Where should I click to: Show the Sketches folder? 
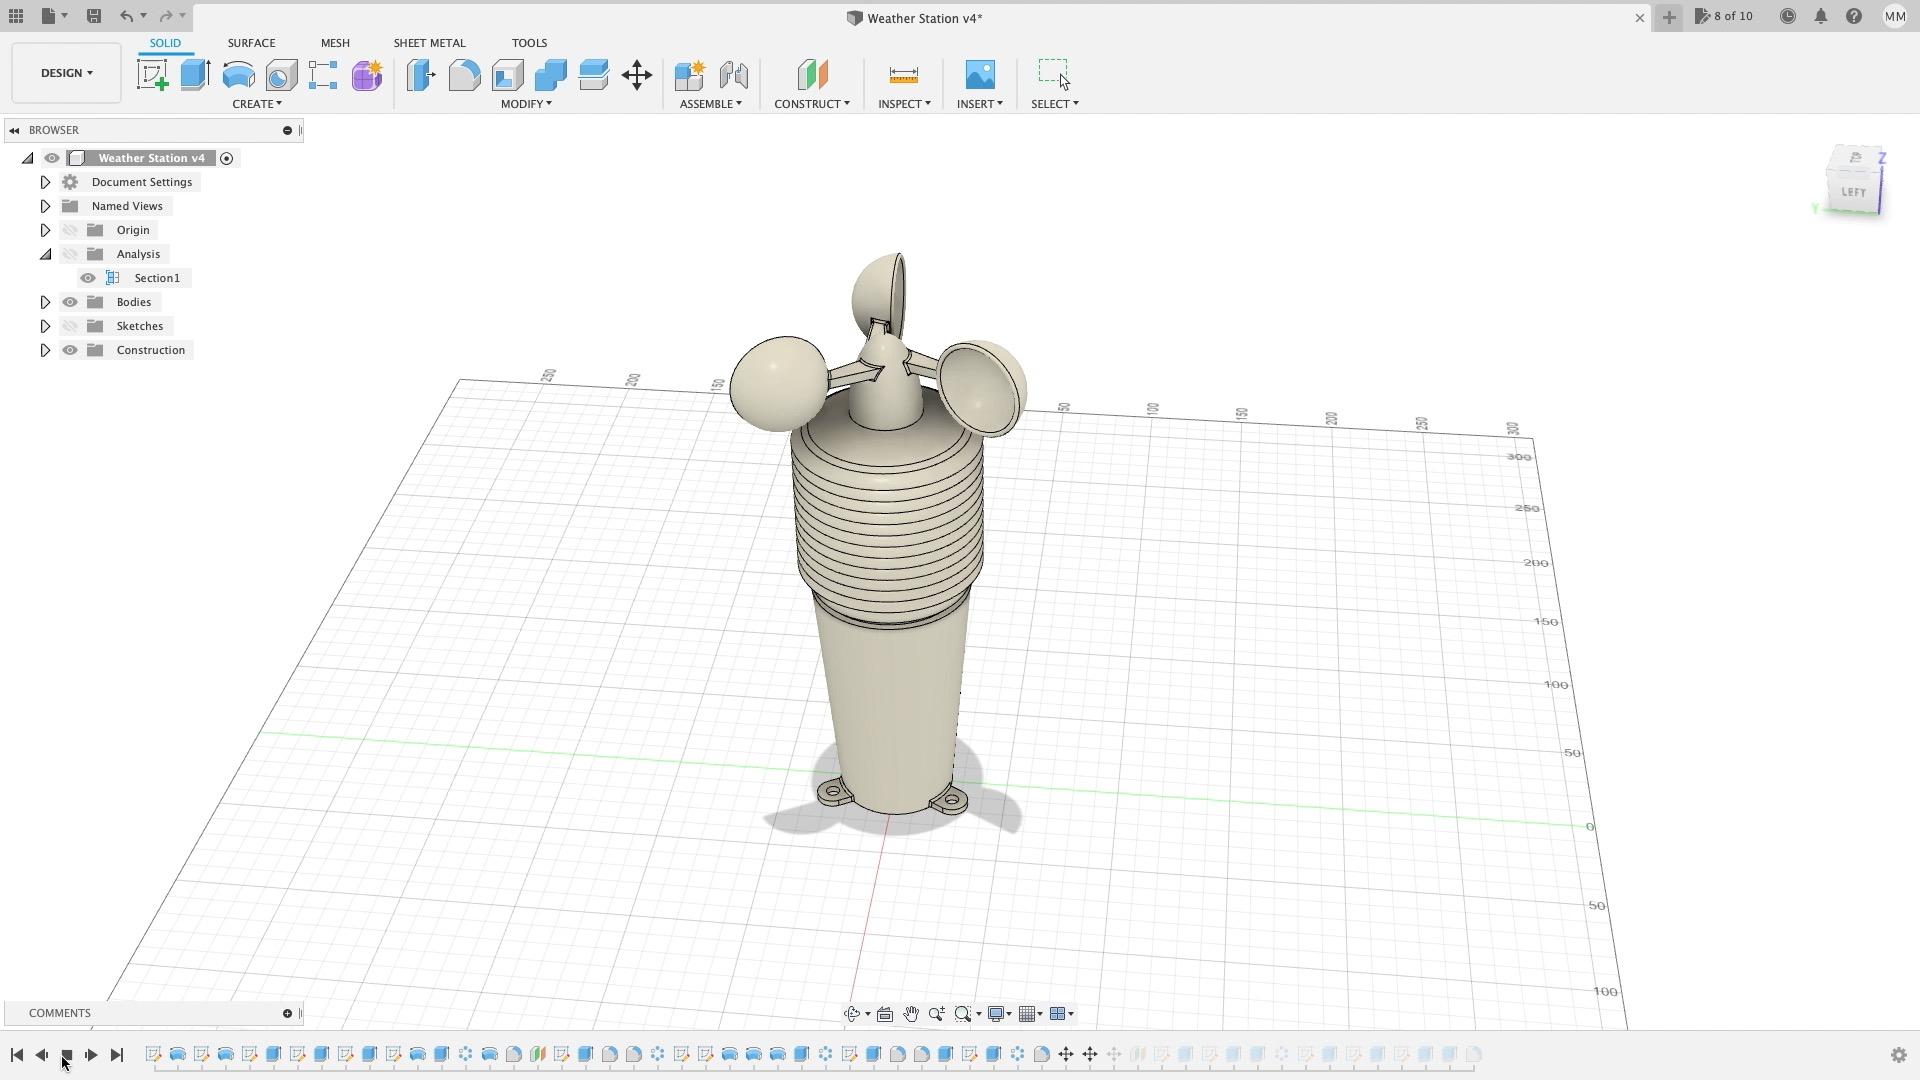[70, 325]
